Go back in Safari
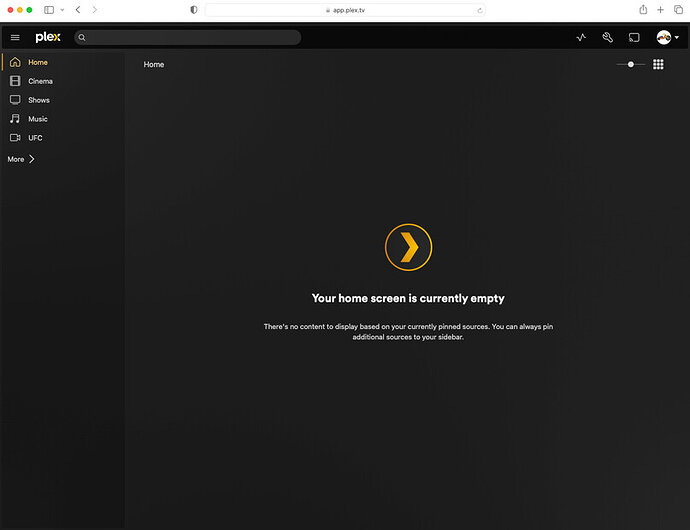690x530 pixels. (78, 10)
